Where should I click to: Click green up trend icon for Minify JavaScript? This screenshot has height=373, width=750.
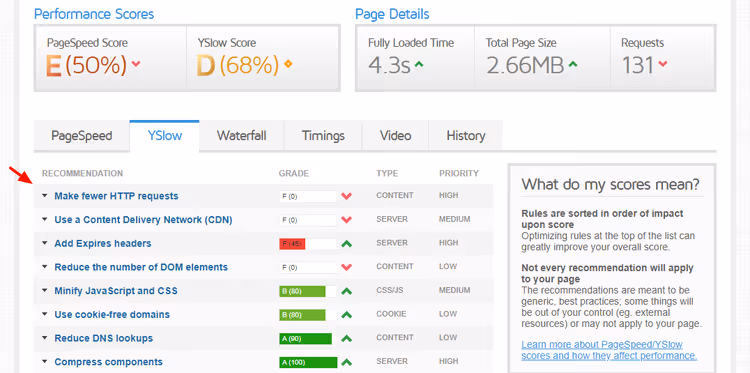347,291
